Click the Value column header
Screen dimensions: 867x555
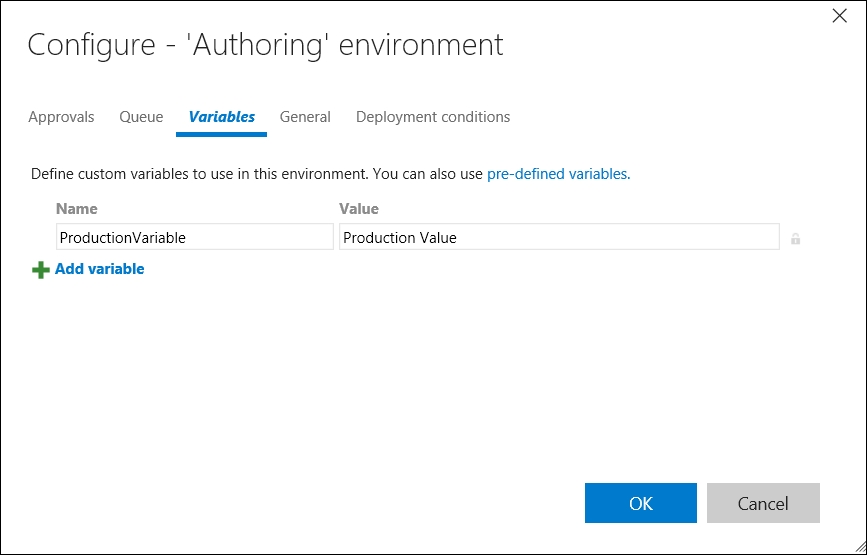click(359, 209)
